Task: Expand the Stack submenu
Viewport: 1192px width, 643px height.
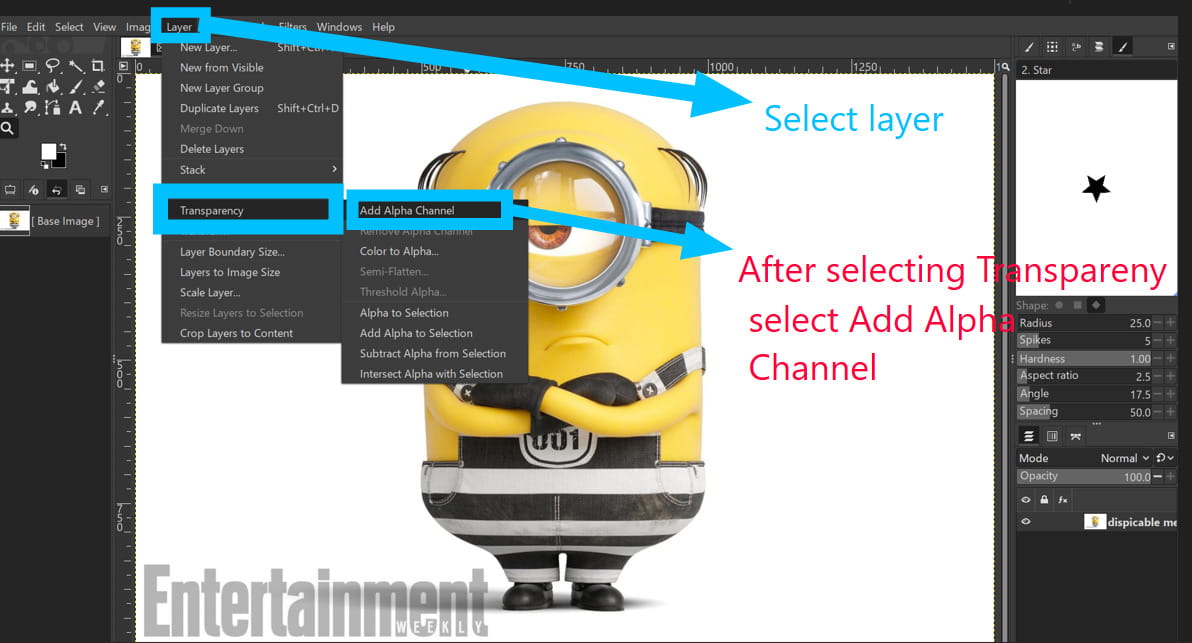Action: click(252, 169)
